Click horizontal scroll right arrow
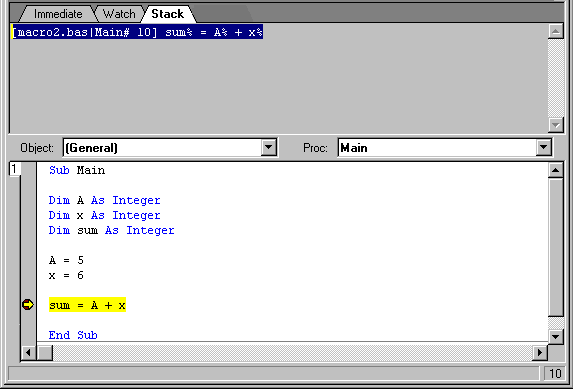The width and height of the screenshot is (573, 389). [540, 353]
